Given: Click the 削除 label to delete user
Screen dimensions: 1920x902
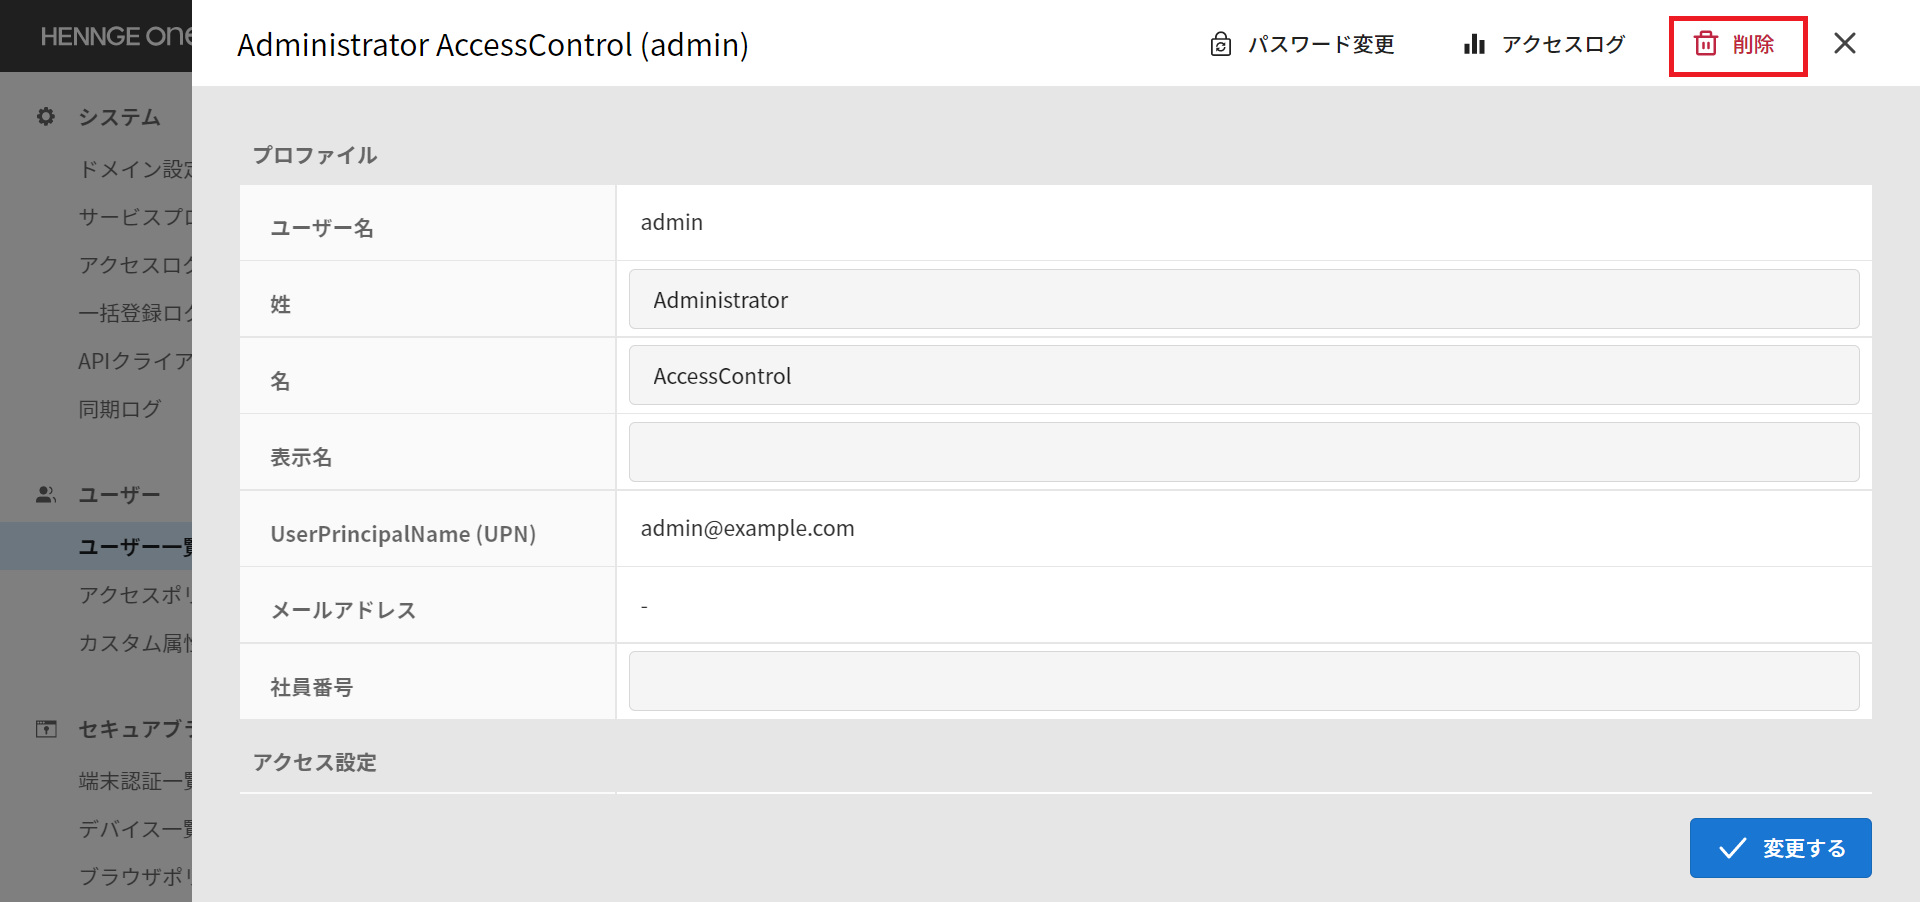Looking at the screenshot, I should coord(1753,44).
